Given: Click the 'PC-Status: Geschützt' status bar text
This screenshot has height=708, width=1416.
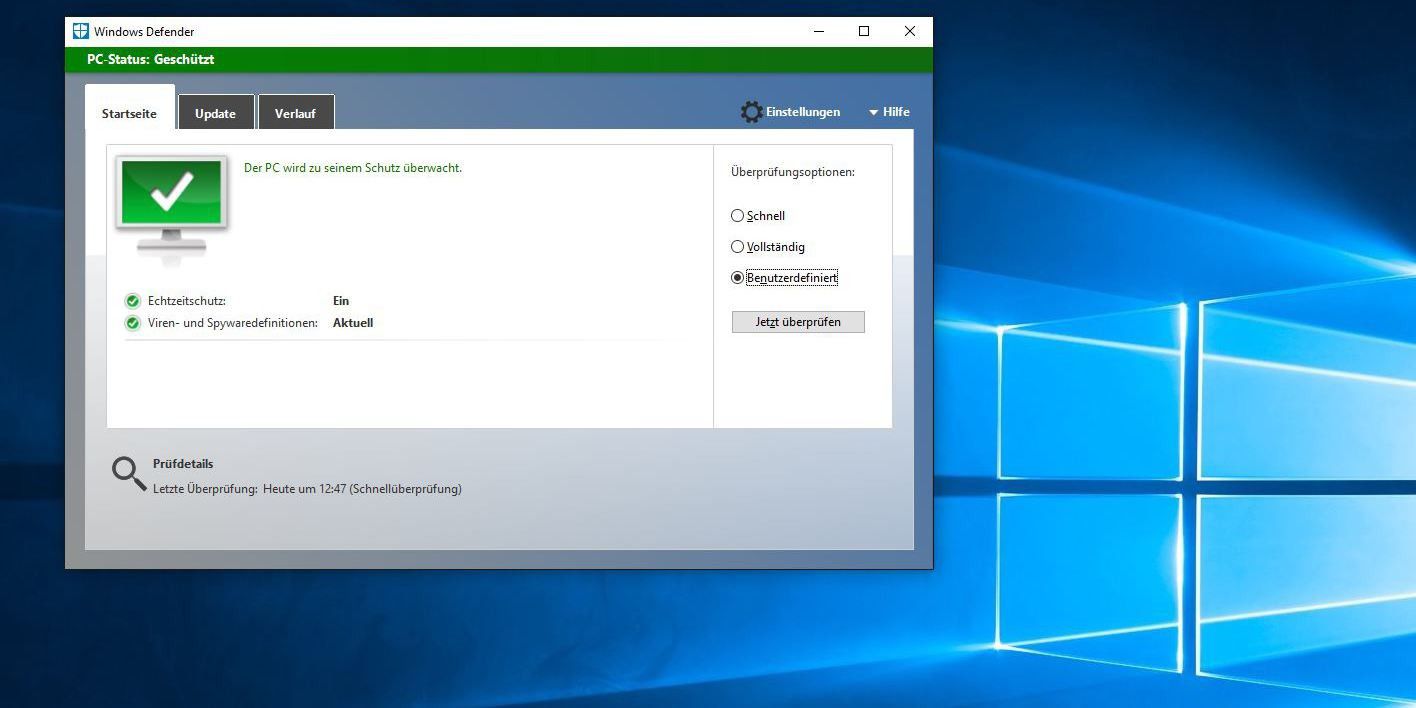Looking at the screenshot, I should pos(150,60).
